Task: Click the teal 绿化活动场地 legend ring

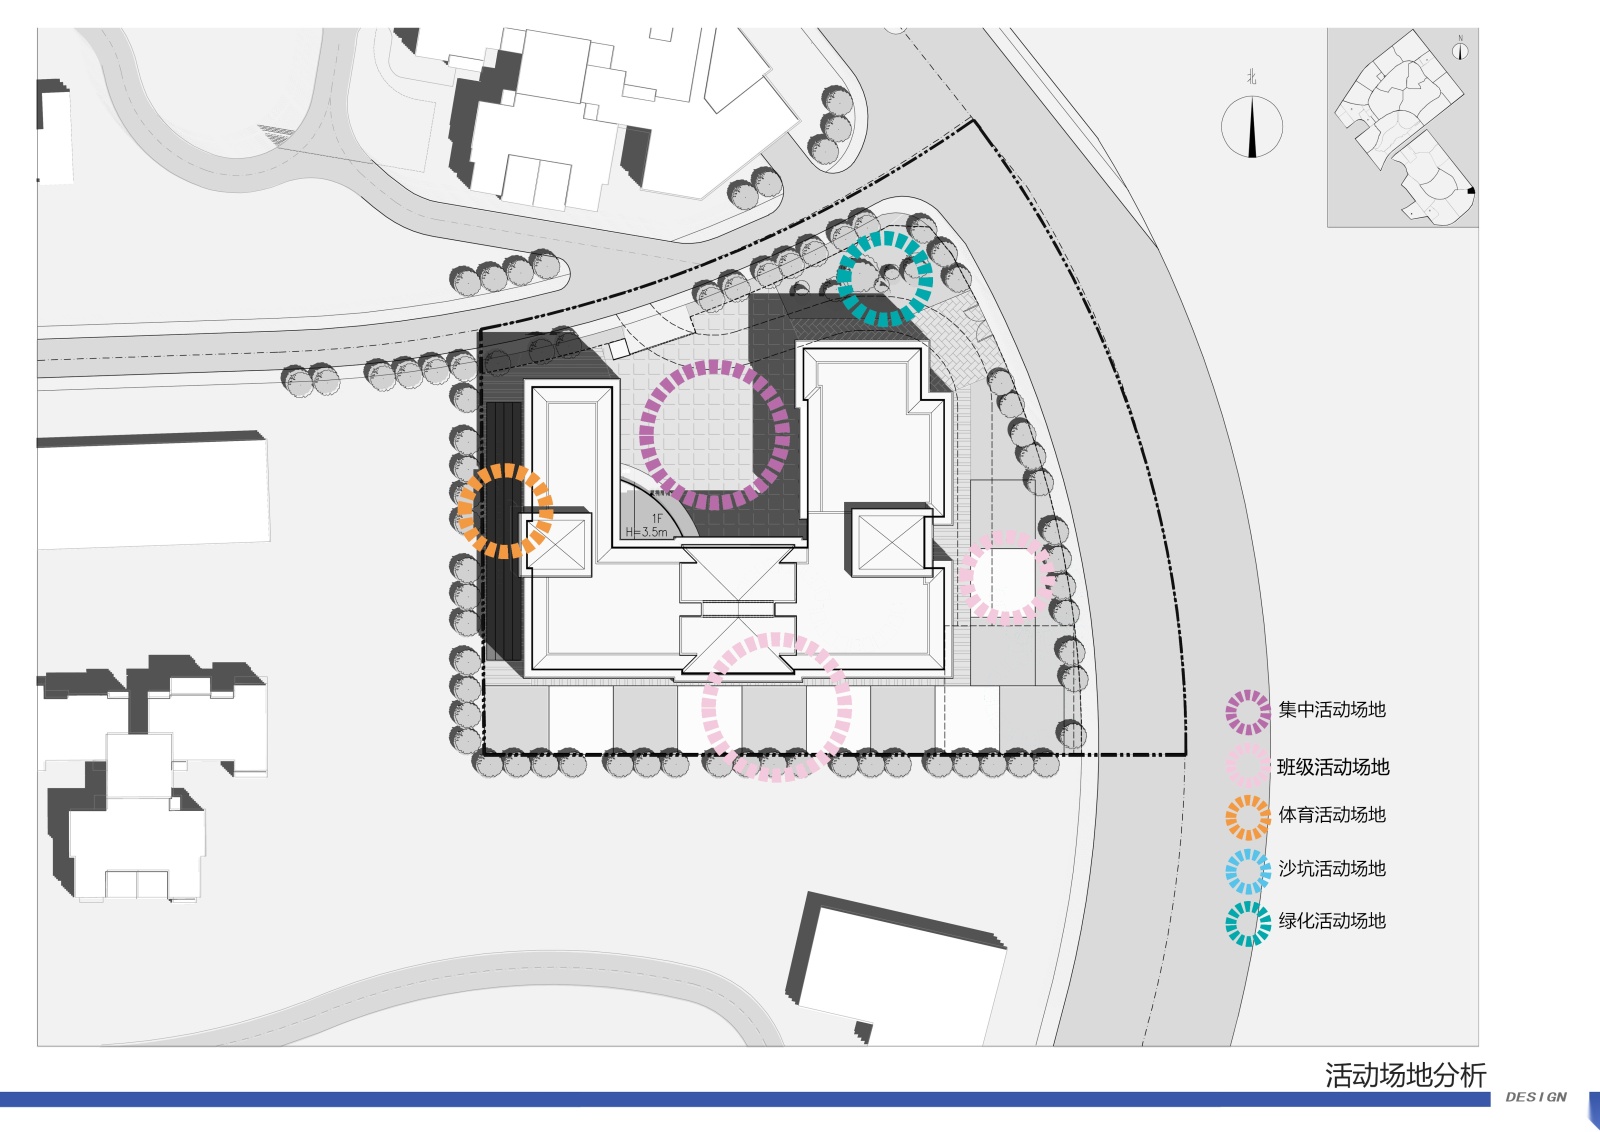Action: [1248, 924]
